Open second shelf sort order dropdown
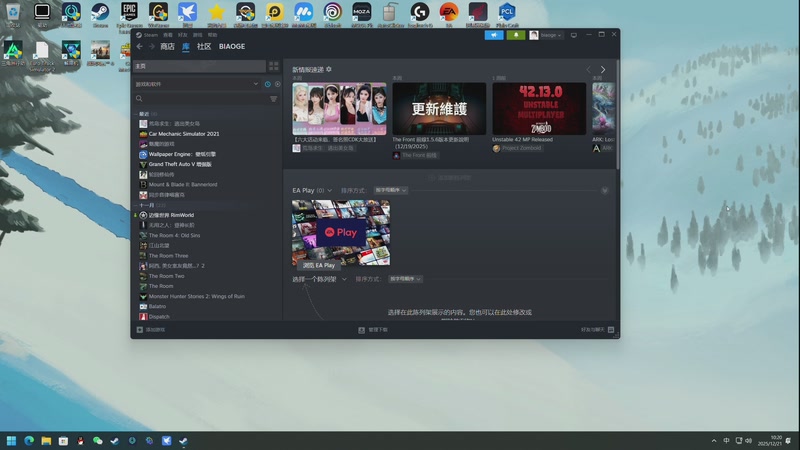Screen dimensions: 800x450 point(405,279)
